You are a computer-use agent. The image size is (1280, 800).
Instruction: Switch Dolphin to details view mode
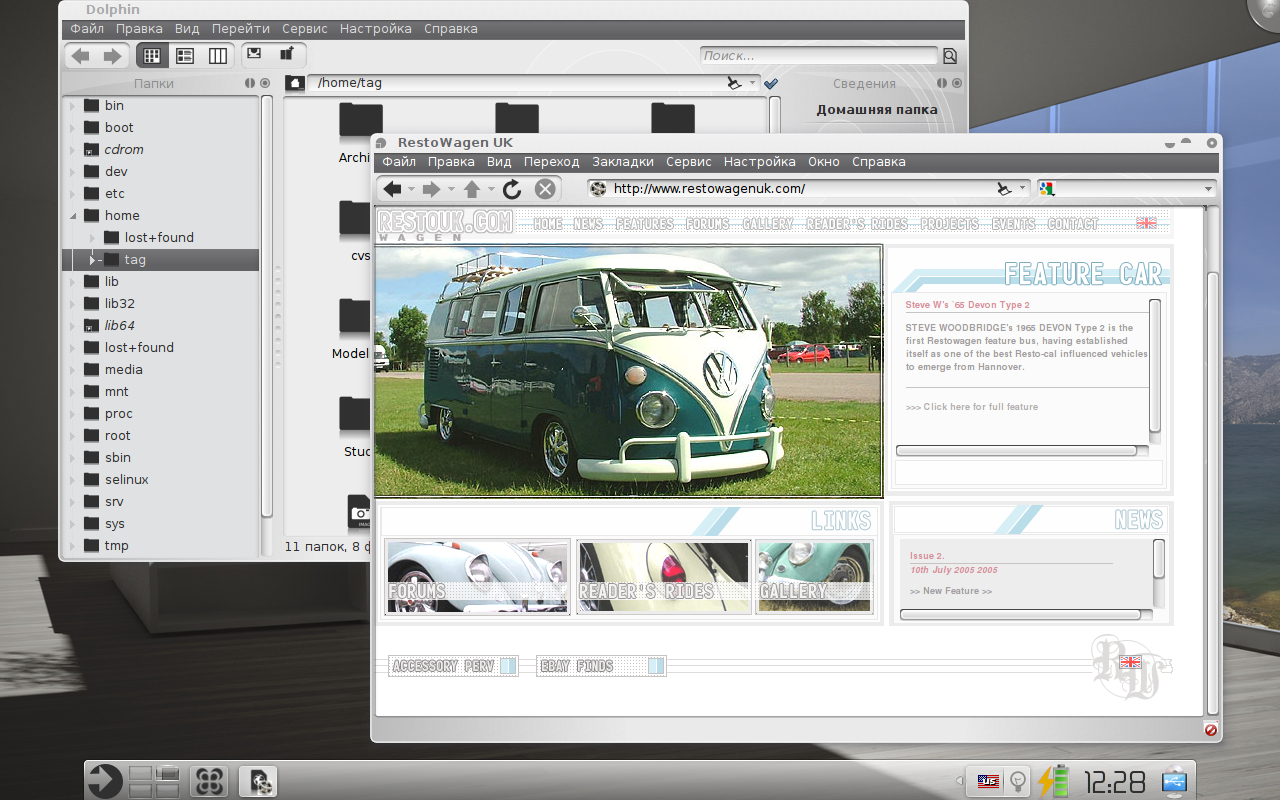pos(184,56)
